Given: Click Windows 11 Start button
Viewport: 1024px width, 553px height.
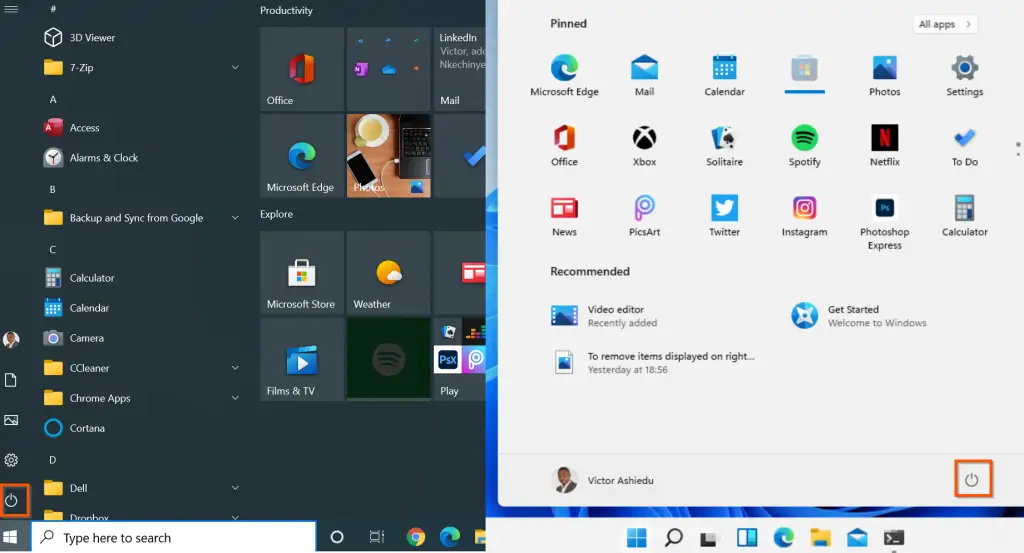Looking at the screenshot, I should tap(636, 537).
